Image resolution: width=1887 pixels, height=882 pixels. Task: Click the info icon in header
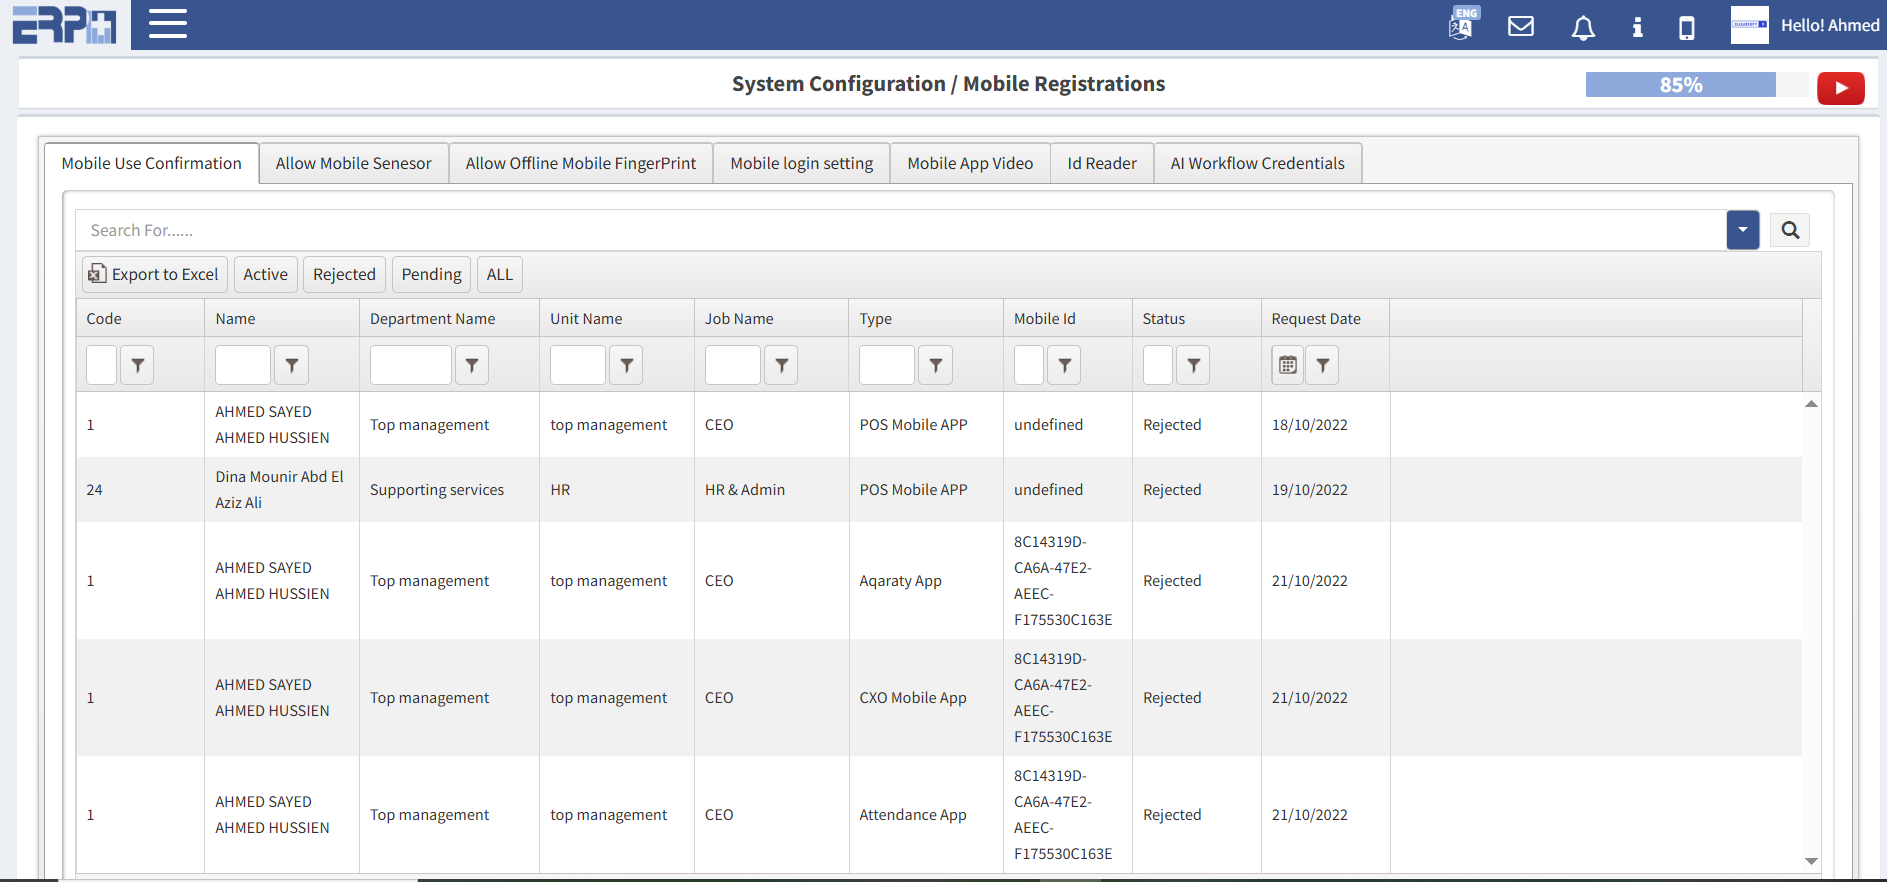click(1637, 27)
